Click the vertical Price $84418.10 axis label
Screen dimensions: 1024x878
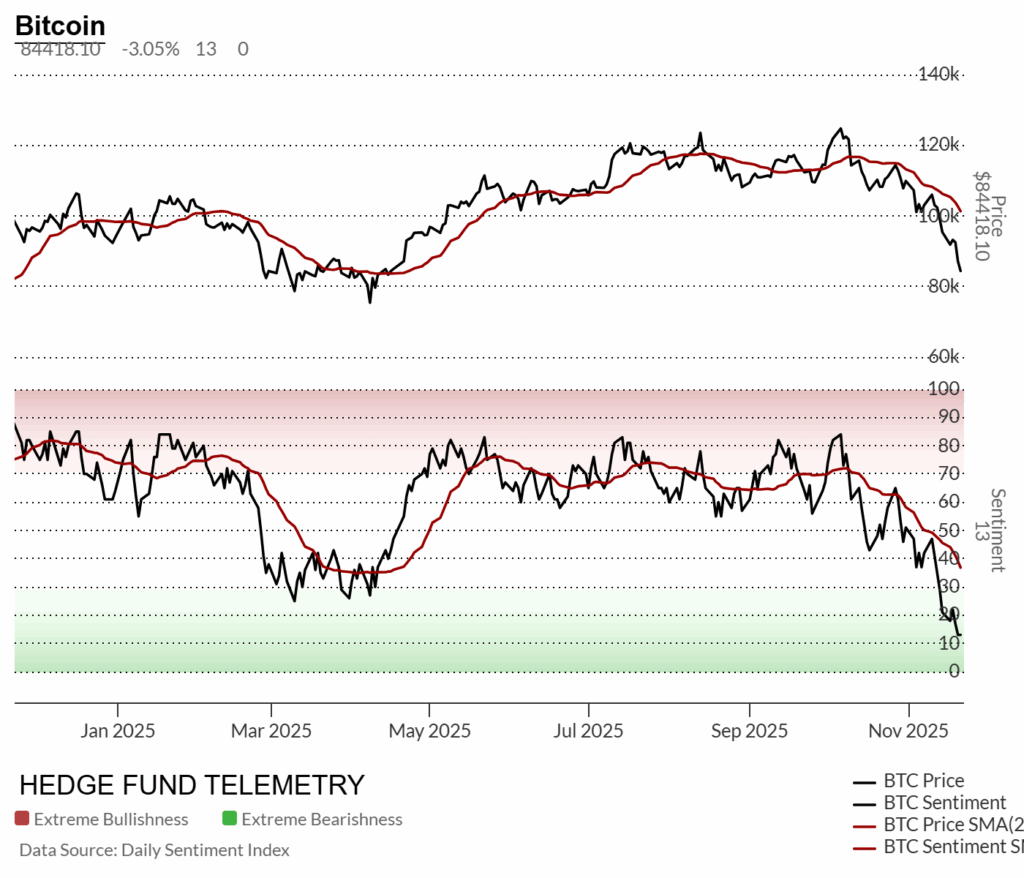click(x=982, y=215)
